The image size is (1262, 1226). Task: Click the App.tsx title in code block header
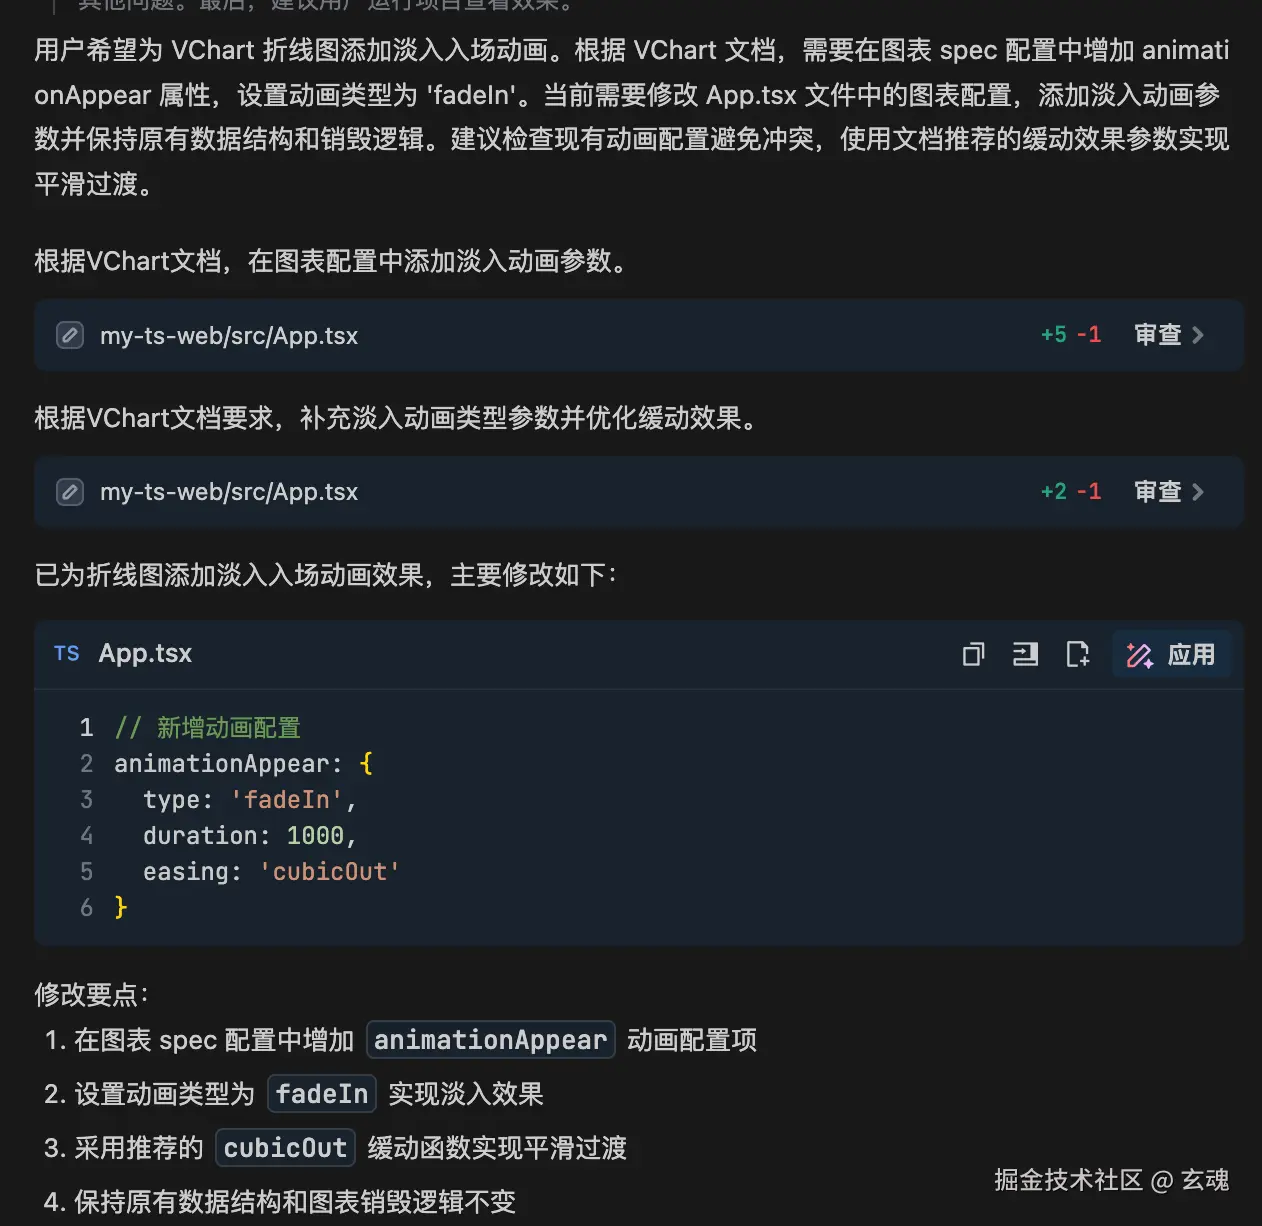pos(145,653)
